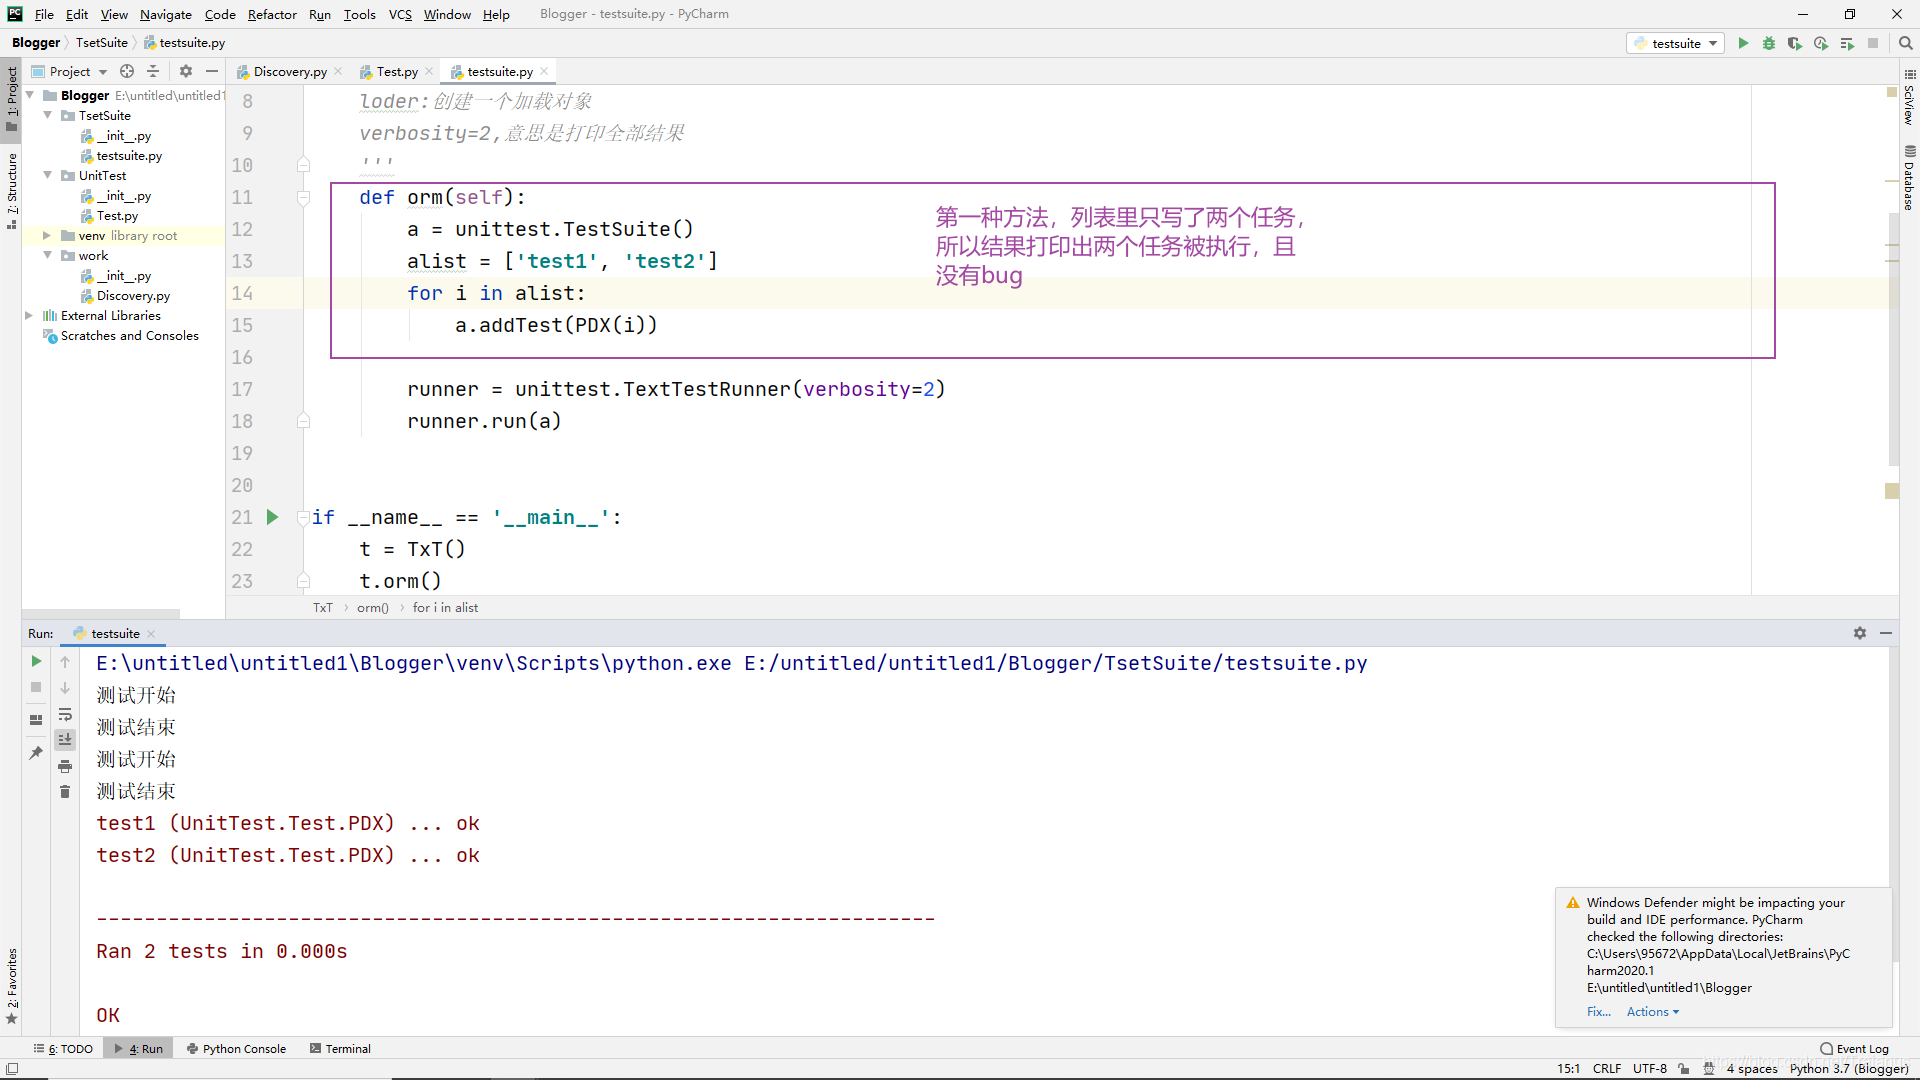
Task: Collapse the work folder
Action: pos(48,255)
